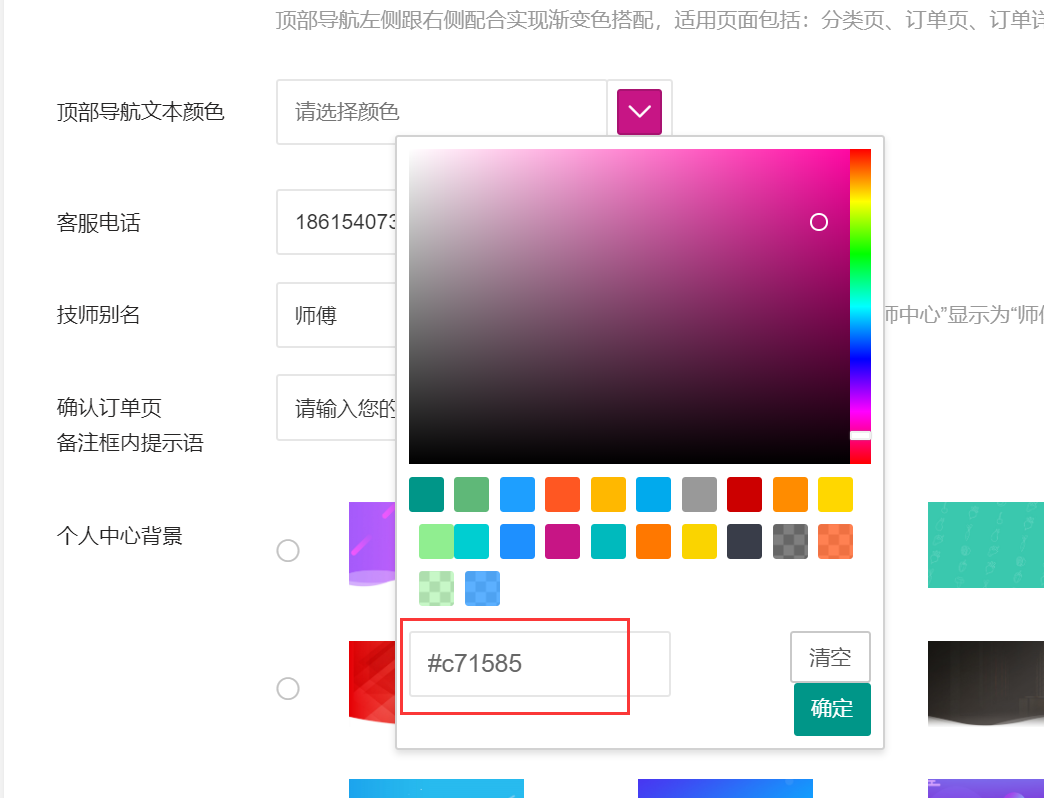Choose the red background thumbnail
The image size is (1044, 798).
[x=372, y=682]
